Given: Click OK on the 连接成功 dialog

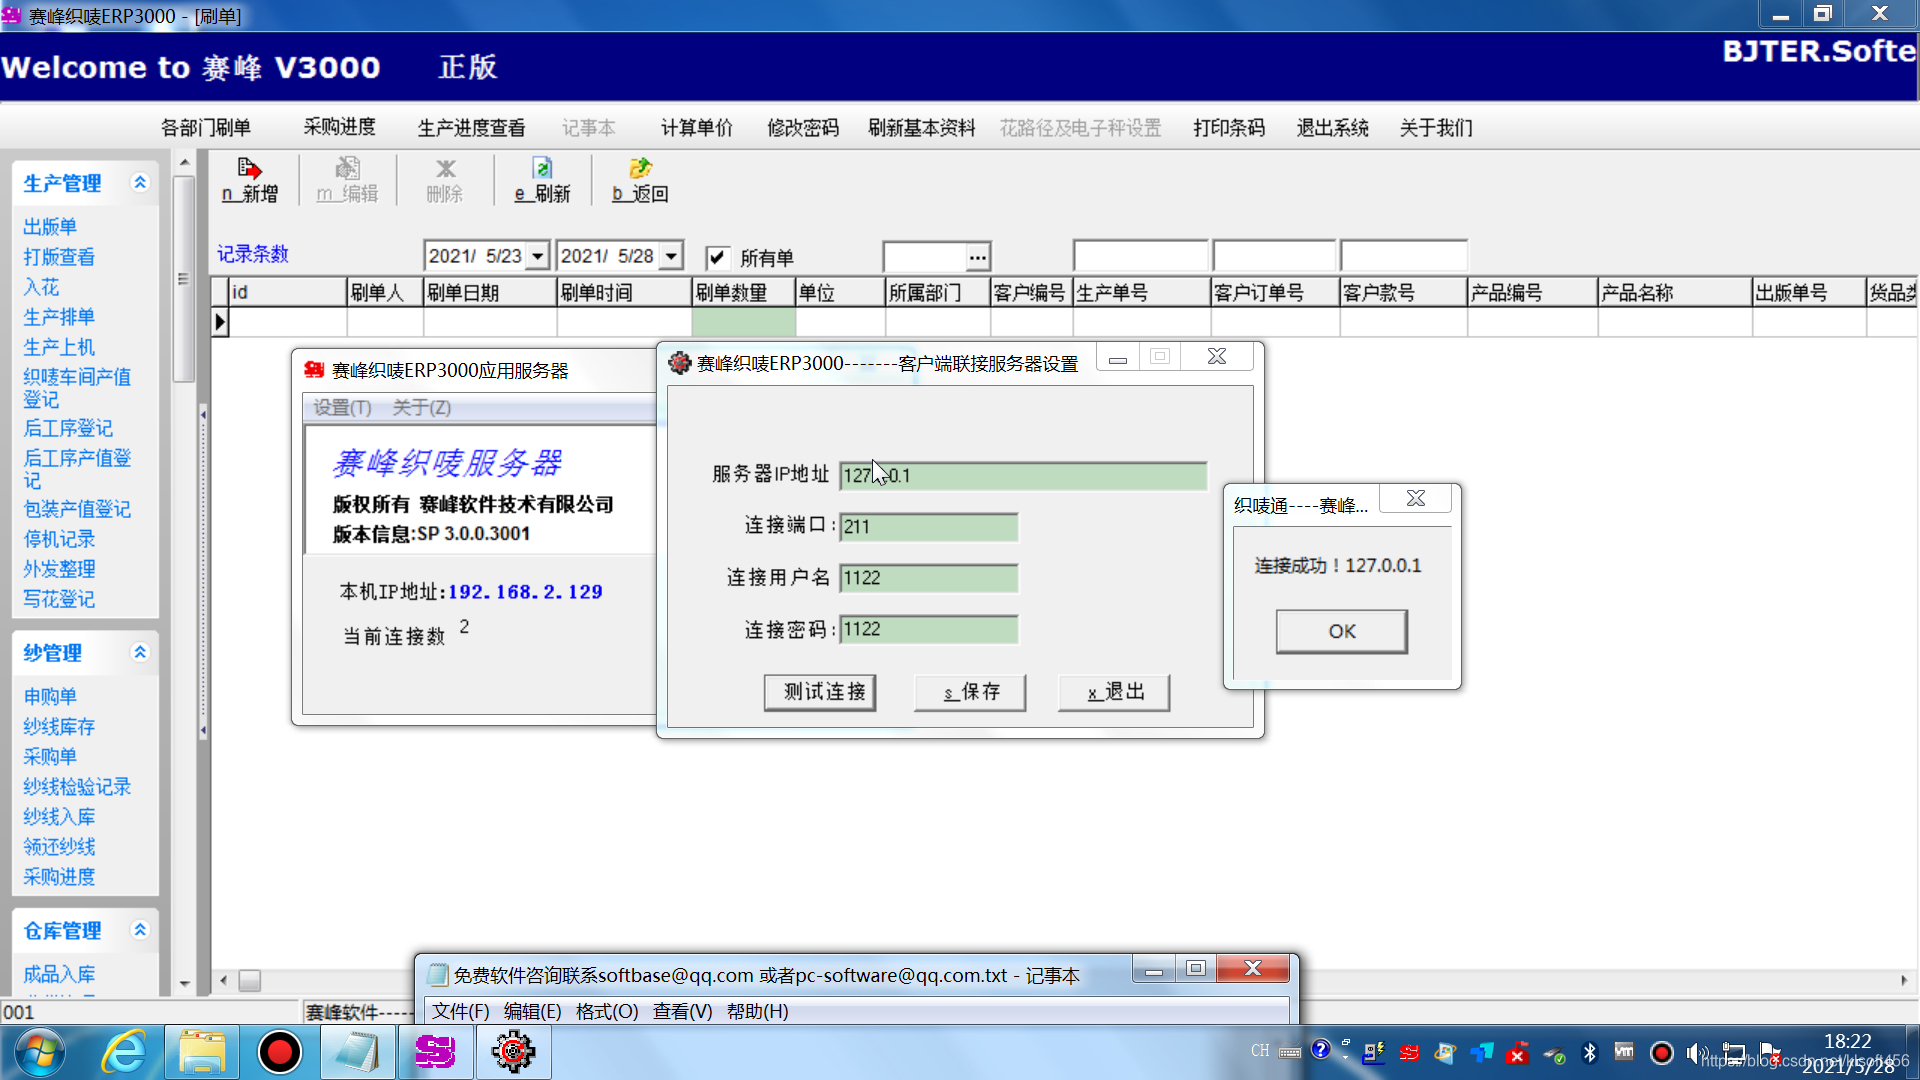Looking at the screenshot, I should (1341, 631).
